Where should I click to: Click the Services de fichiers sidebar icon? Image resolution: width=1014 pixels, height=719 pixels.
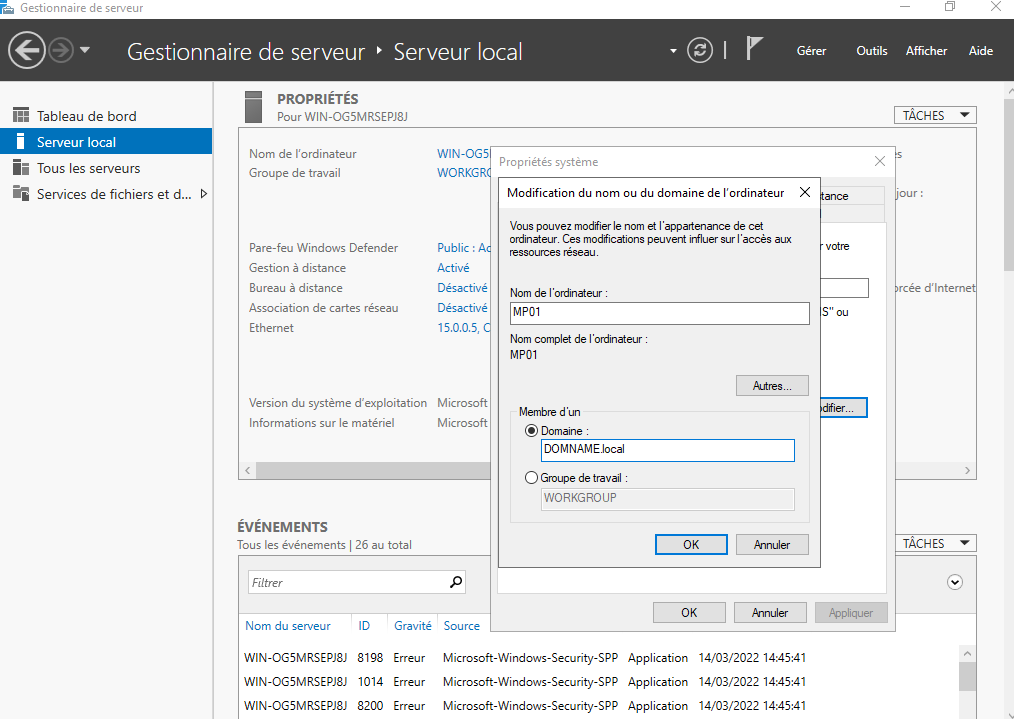point(21,194)
